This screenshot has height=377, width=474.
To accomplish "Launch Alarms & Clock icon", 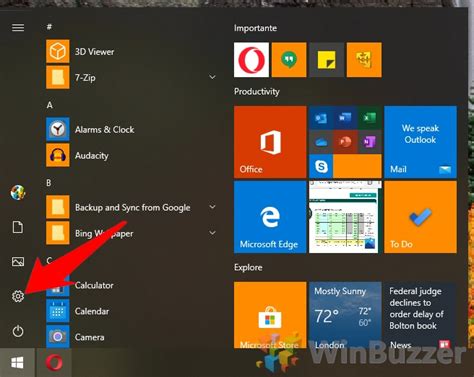I will pos(58,129).
